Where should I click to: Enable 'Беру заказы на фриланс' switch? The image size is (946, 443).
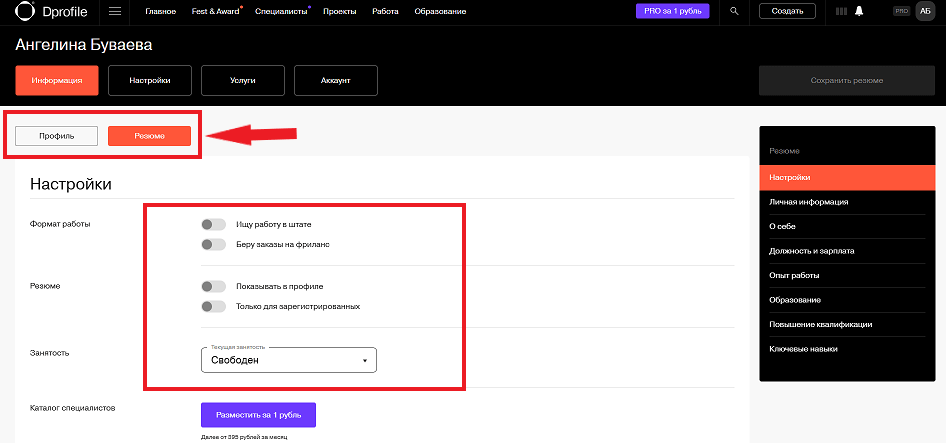coord(213,244)
